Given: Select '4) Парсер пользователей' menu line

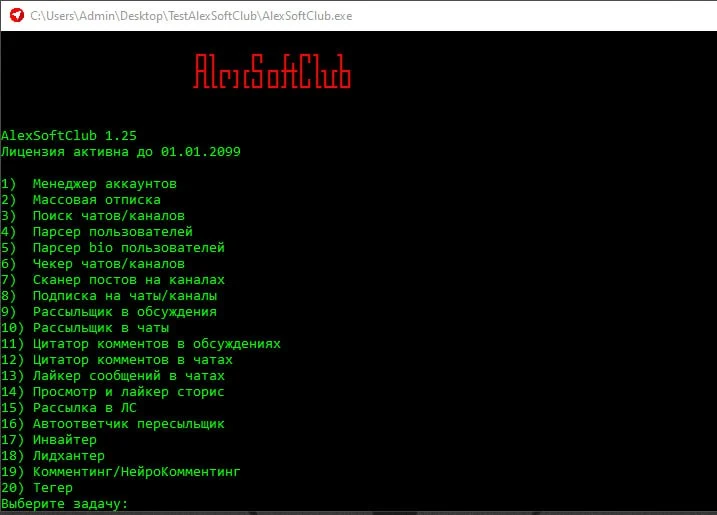Looking at the screenshot, I should coord(97,232).
